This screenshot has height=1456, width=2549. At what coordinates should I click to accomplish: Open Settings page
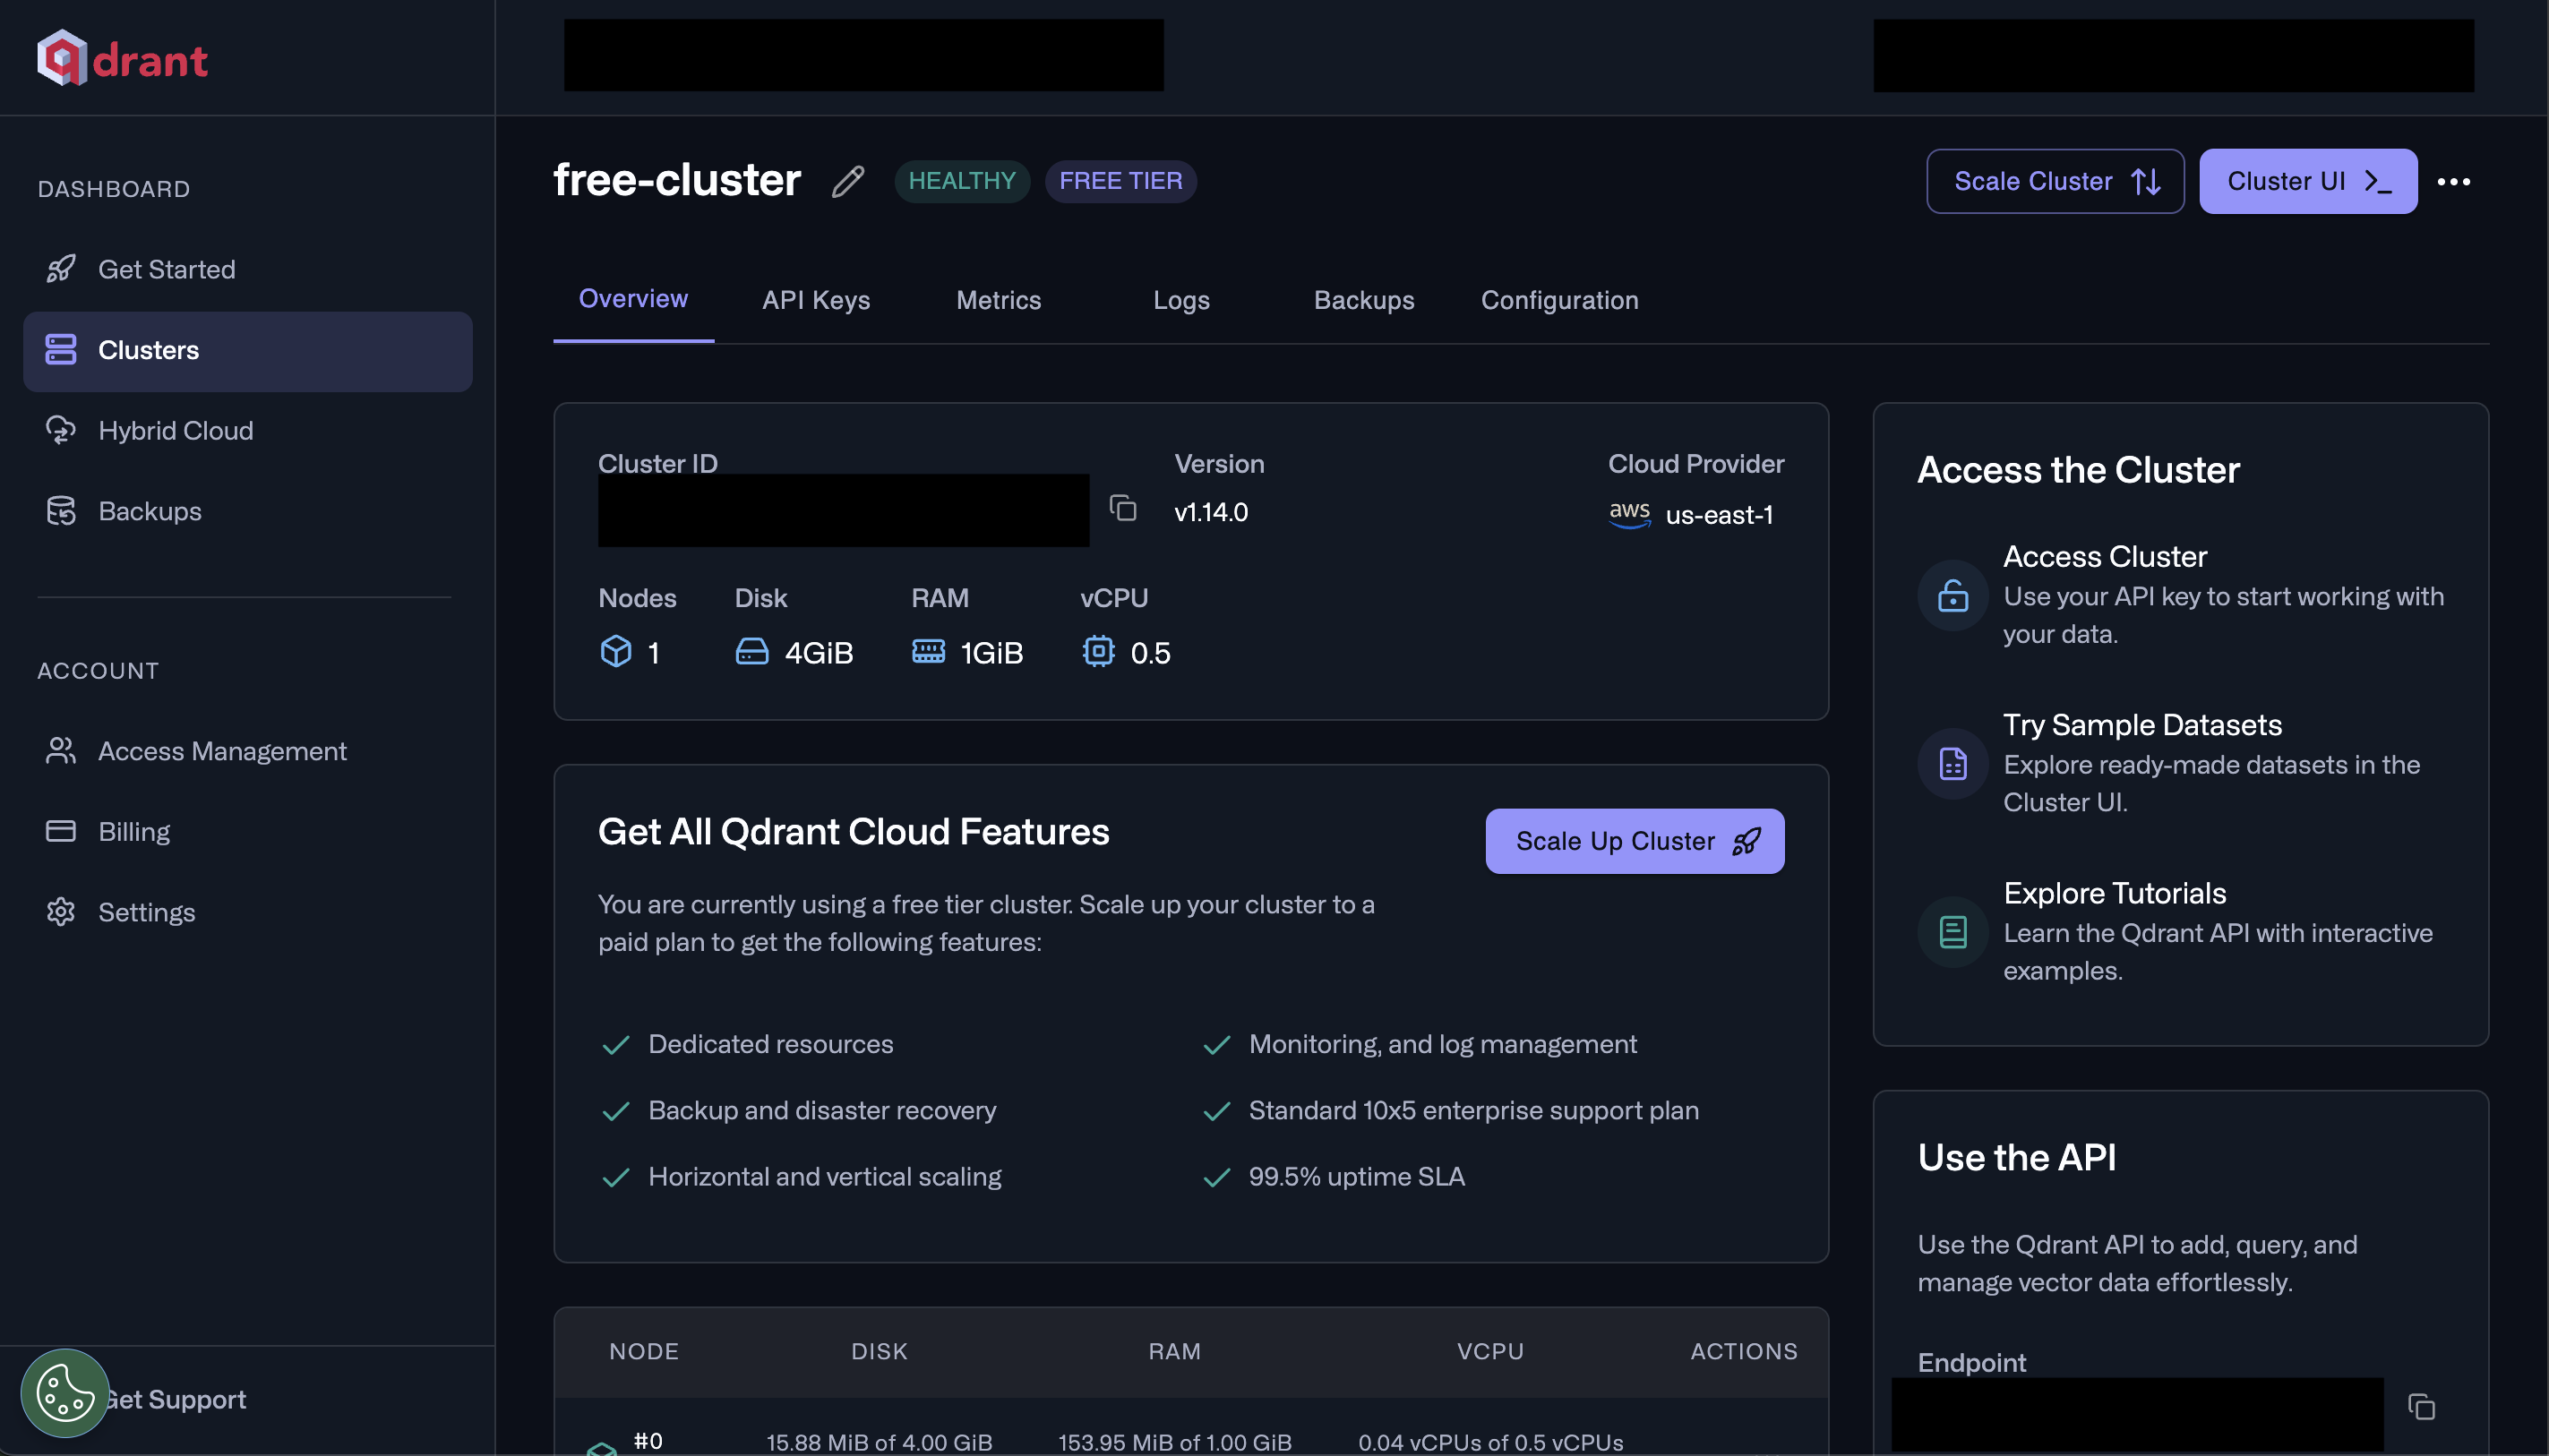point(247,912)
